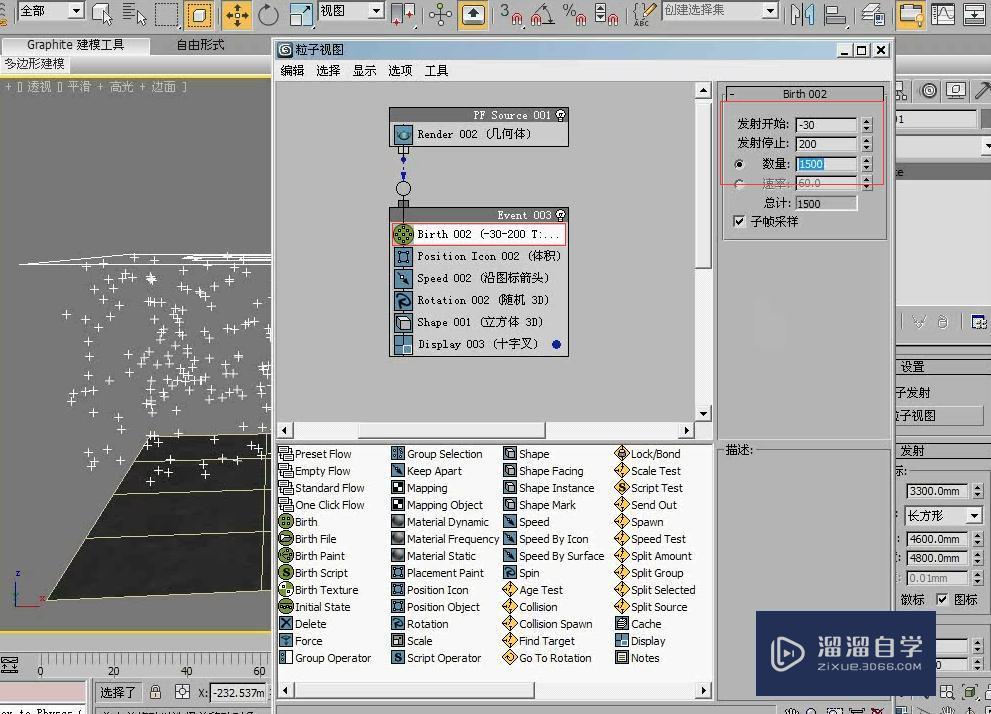Toggle the 子帧采样 checkbox
The width and height of the screenshot is (991, 714).
738,221
